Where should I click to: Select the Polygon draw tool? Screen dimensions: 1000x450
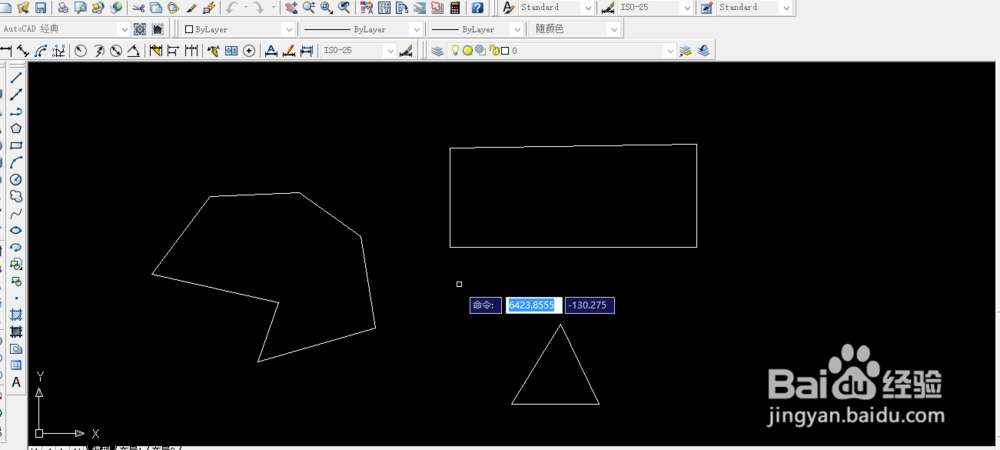tap(16, 128)
